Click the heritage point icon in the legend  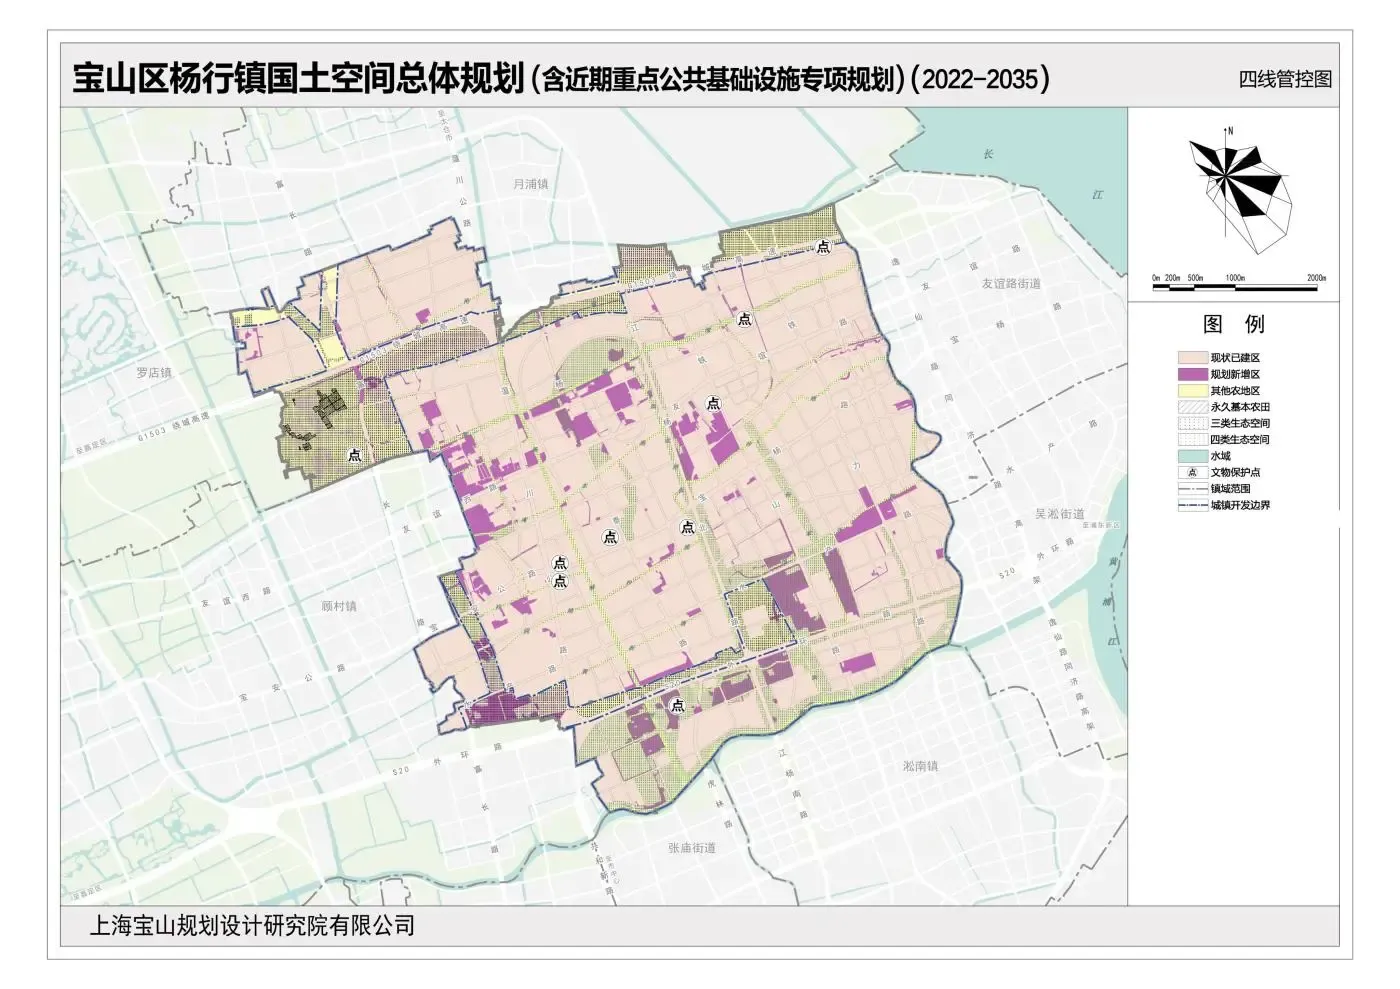pos(1192,472)
